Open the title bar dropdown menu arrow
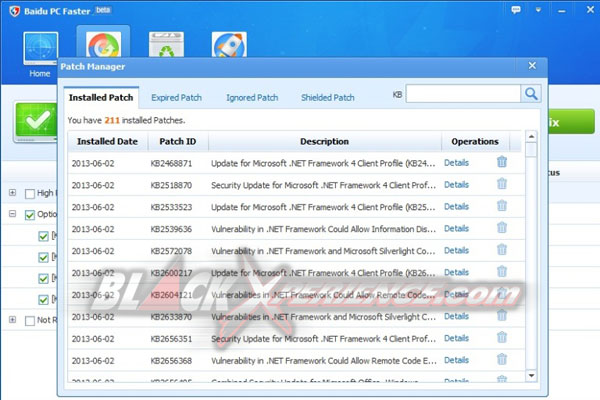Screen dimensions: 600x400 (538, 10)
